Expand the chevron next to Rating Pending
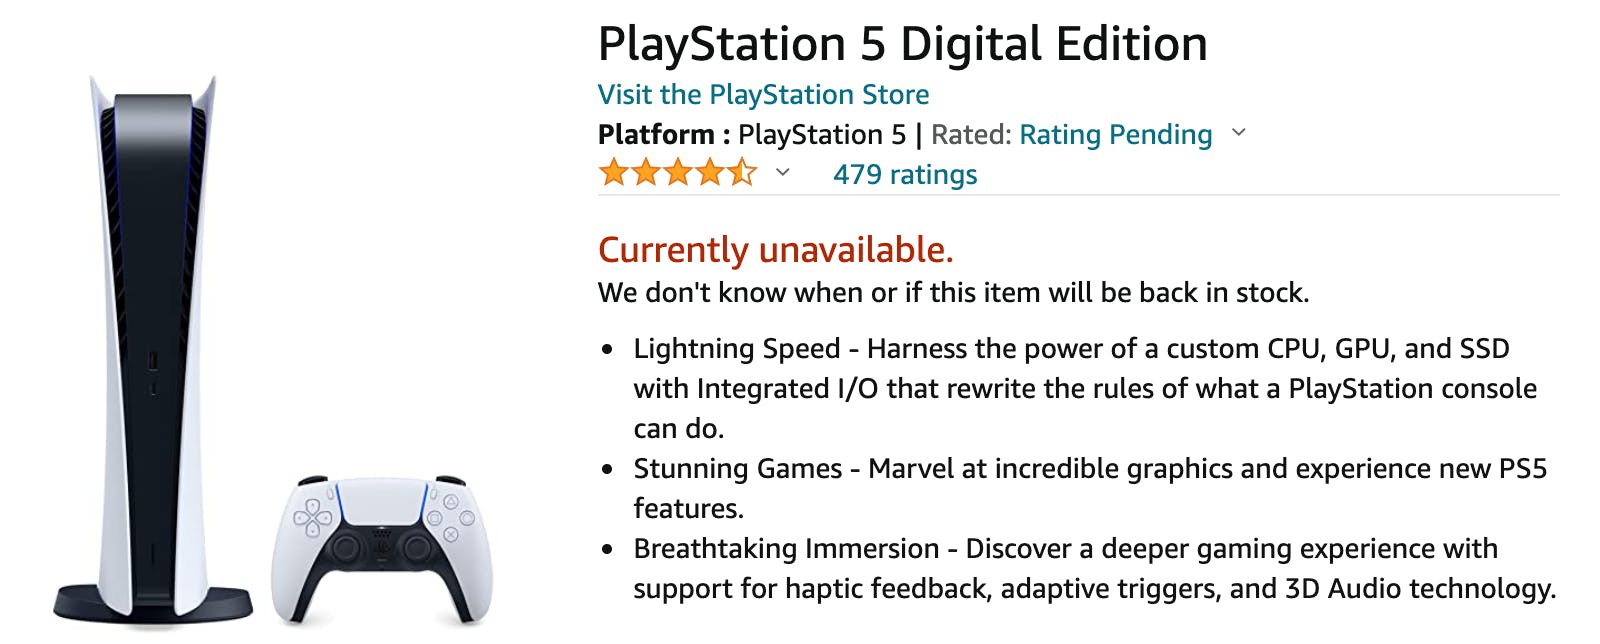 (1239, 133)
